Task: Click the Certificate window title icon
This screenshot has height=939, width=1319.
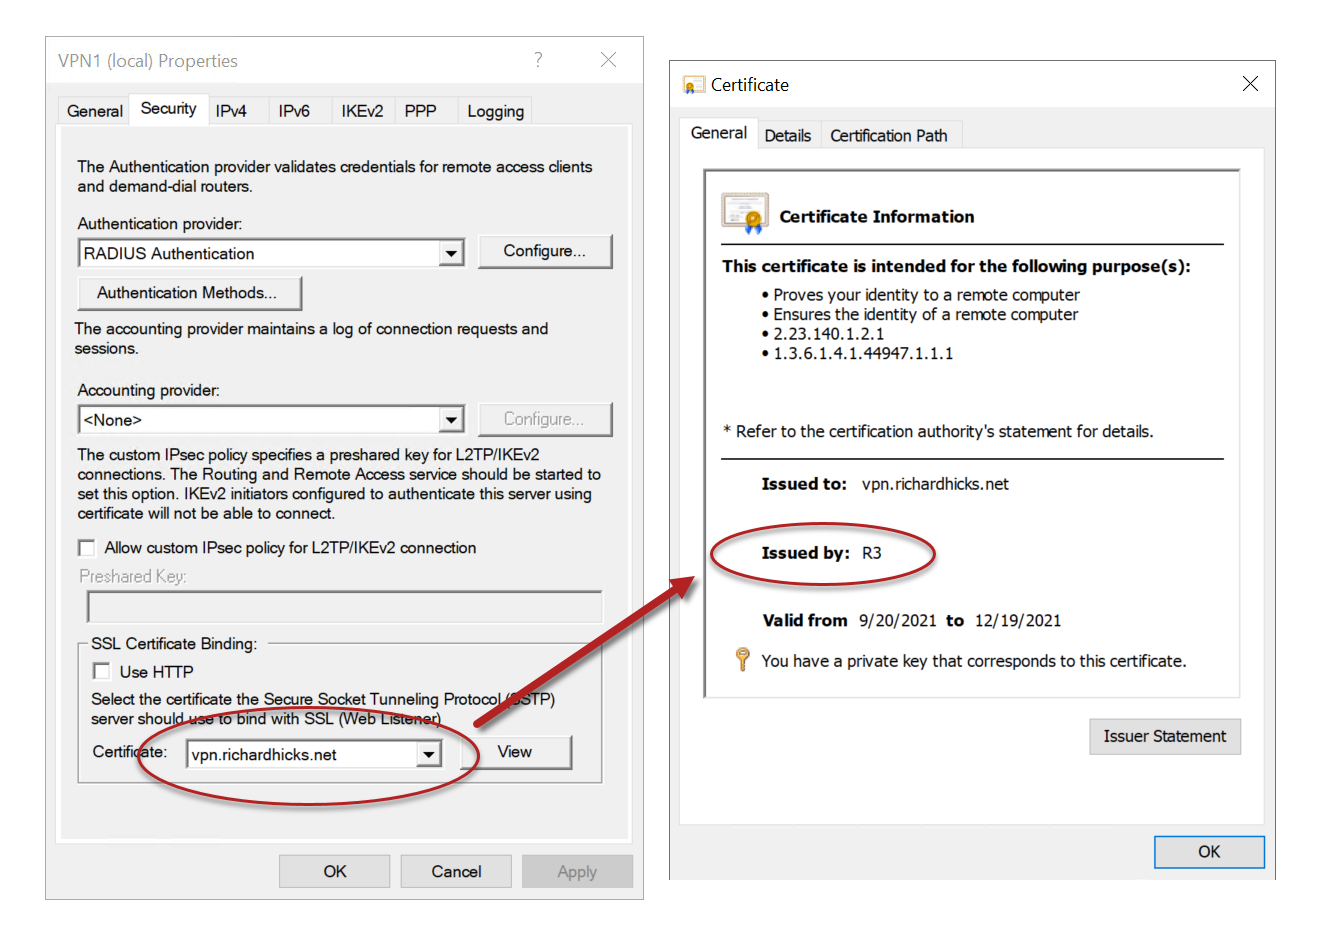Action: [693, 86]
